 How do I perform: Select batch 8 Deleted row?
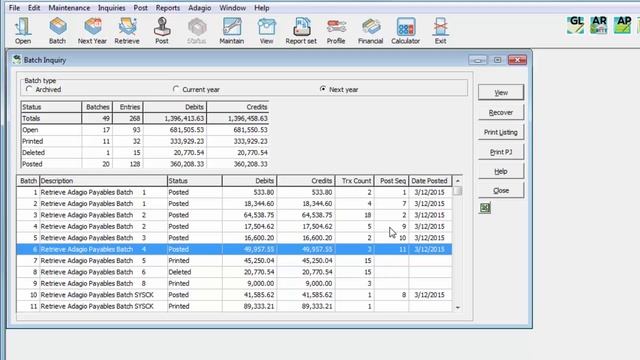click(x=234, y=272)
